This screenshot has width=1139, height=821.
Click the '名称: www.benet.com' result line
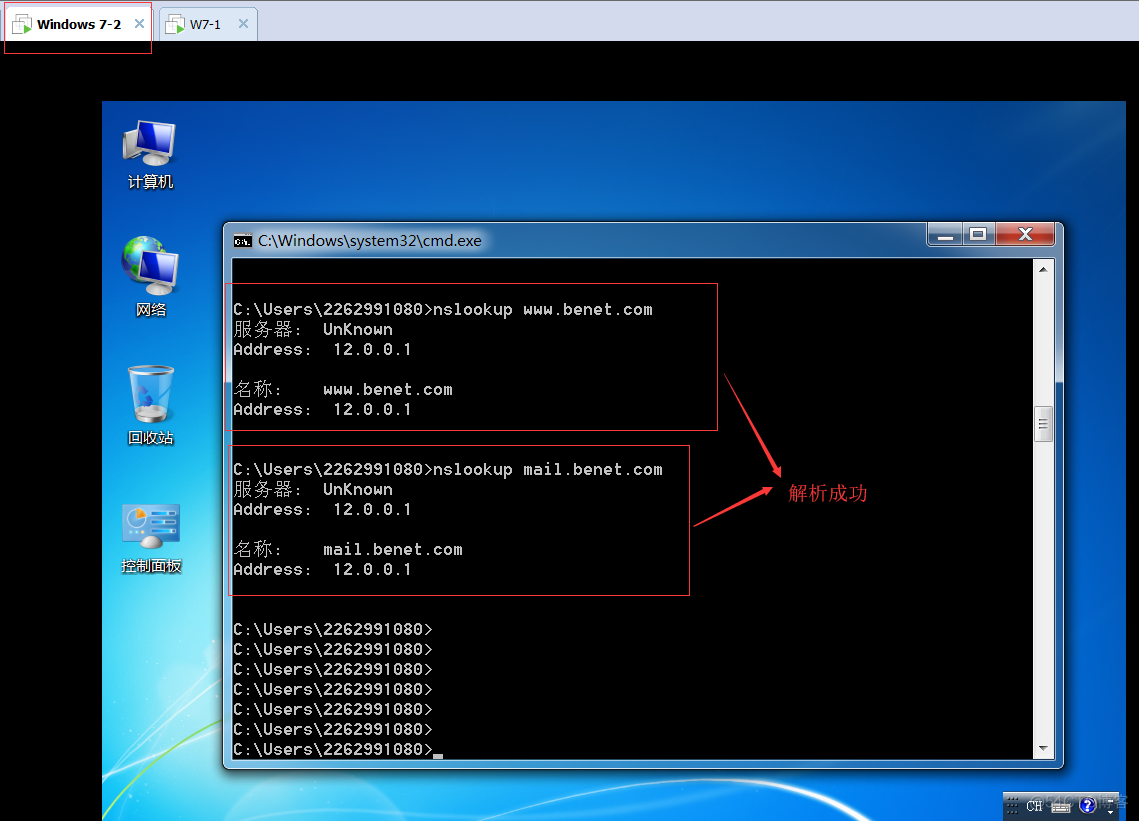click(343, 389)
